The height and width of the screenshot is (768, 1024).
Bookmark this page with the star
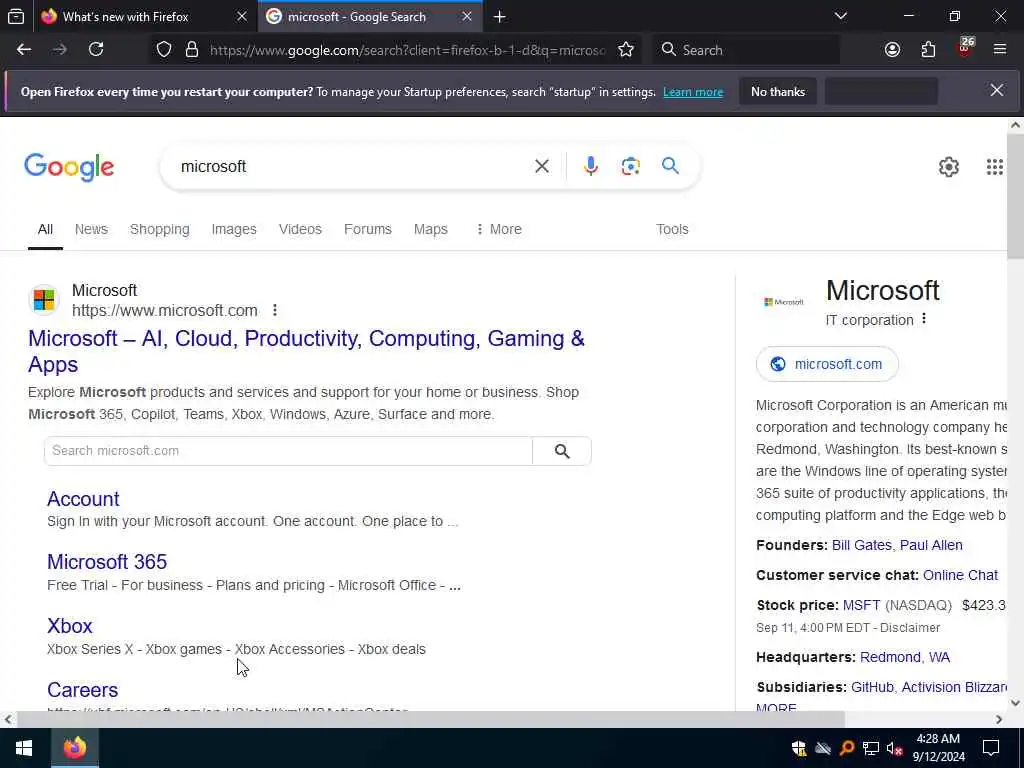click(x=626, y=50)
